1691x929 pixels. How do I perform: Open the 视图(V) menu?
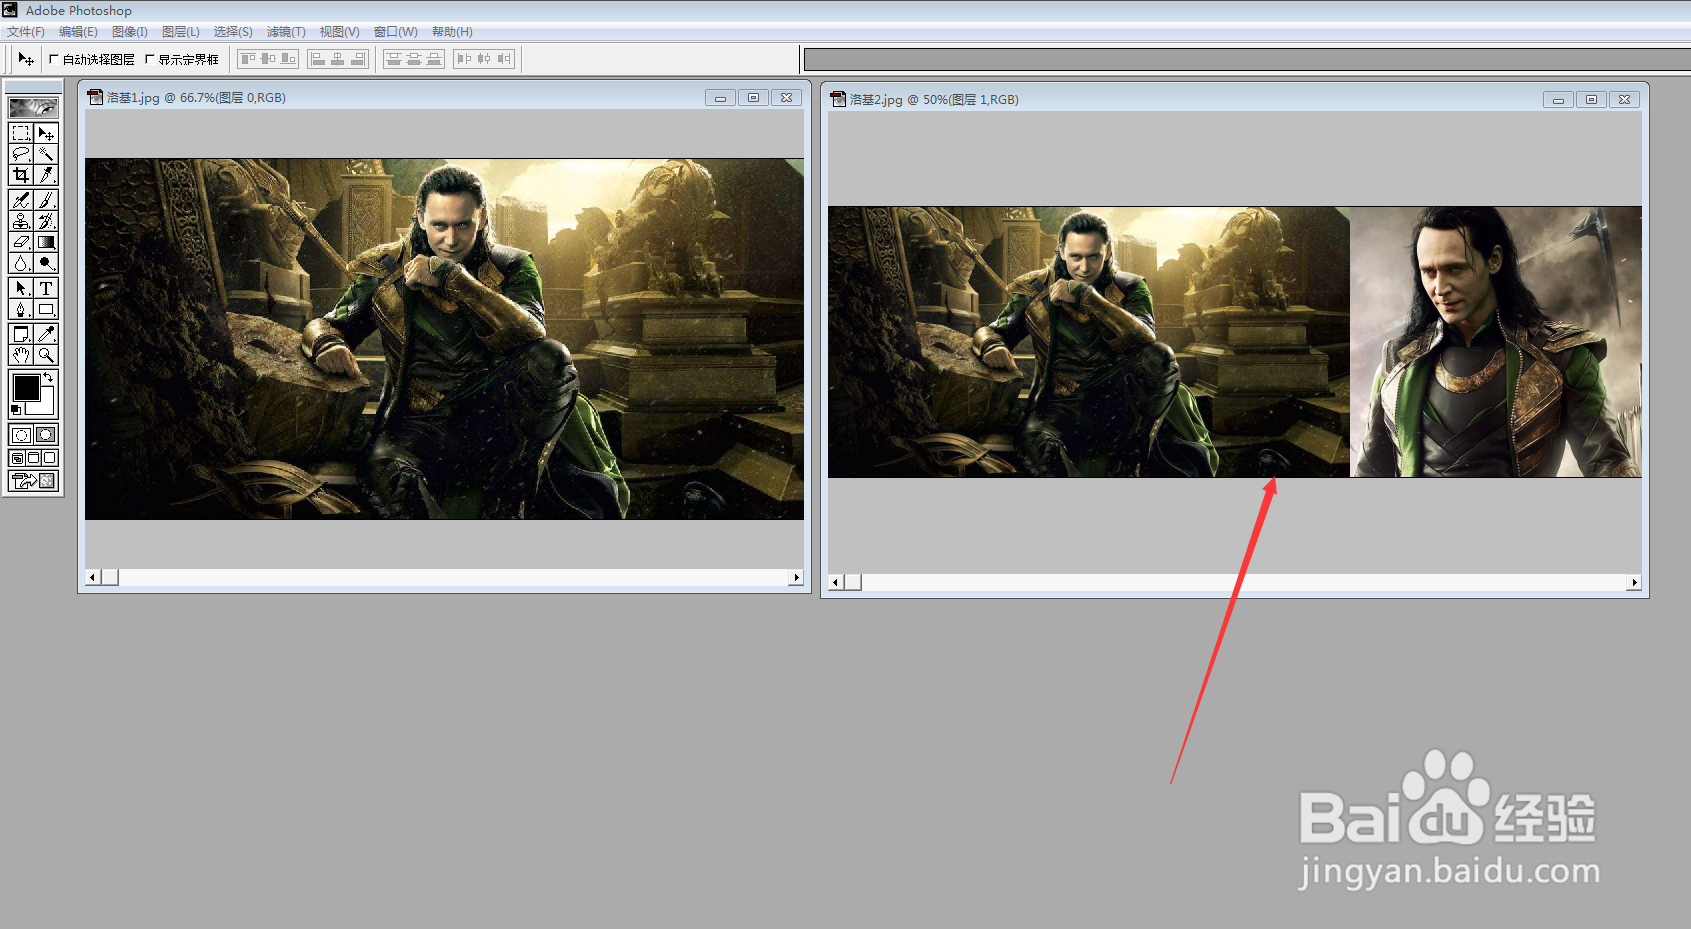tap(339, 32)
